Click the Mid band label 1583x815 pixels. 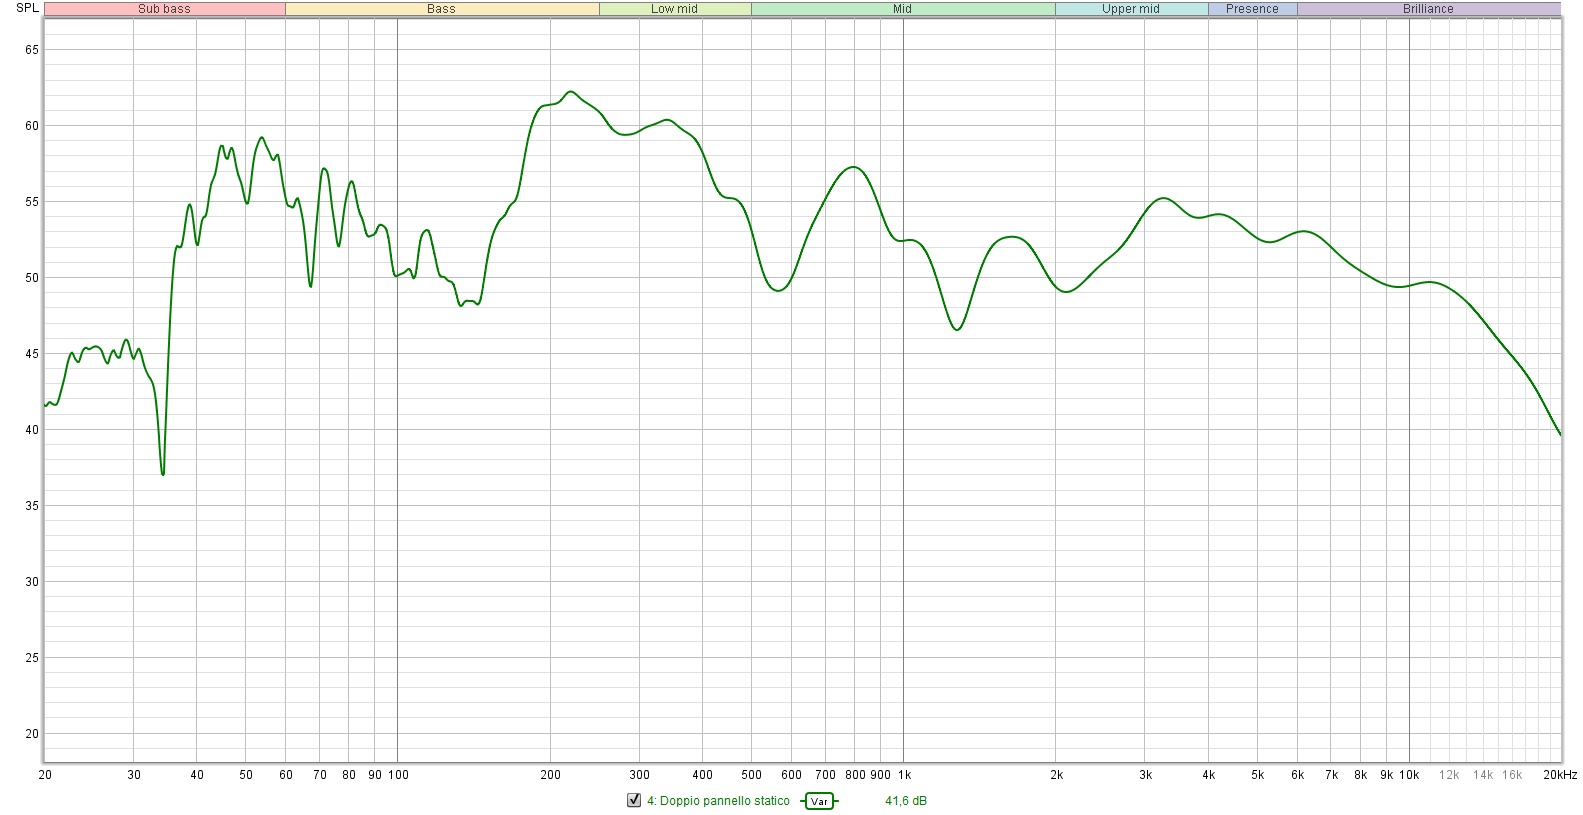pos(902,9)
